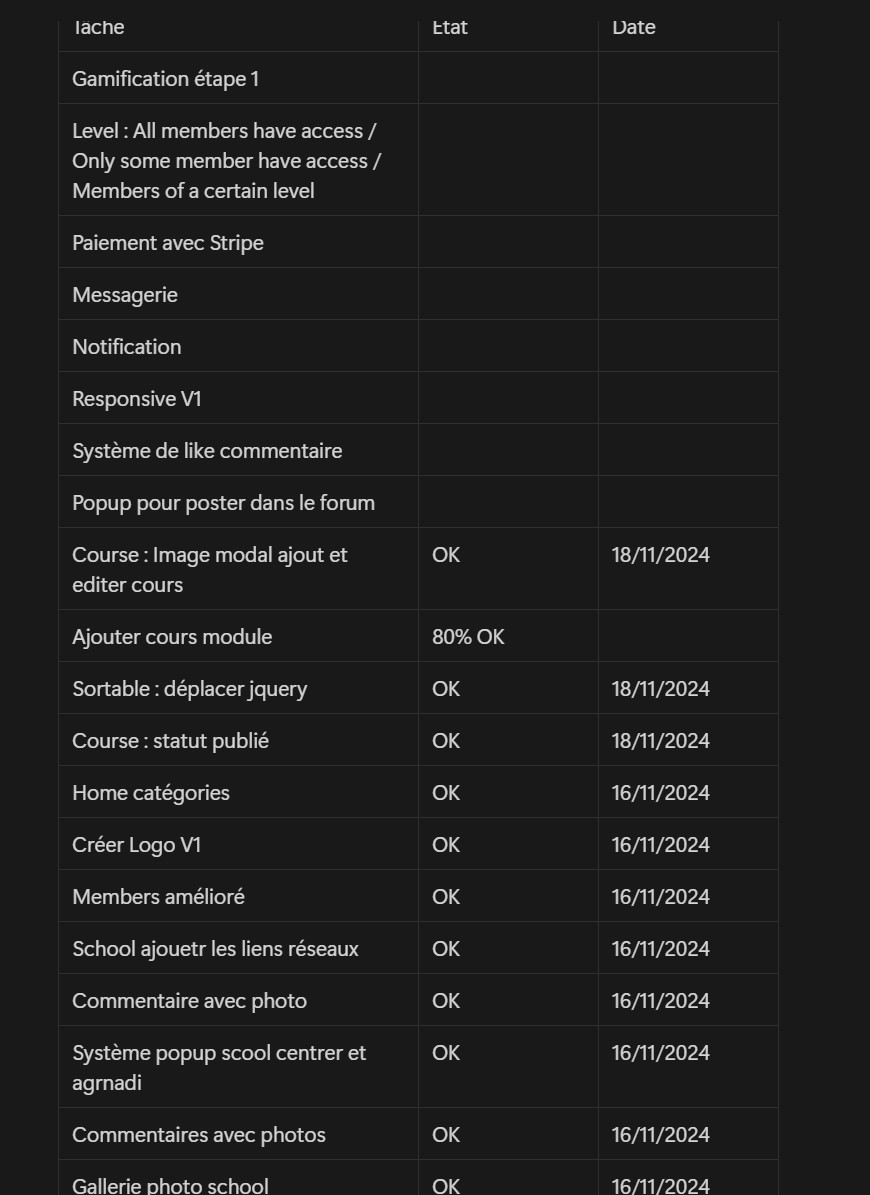Click the 'Responsive V1' task cell
870x1195 pixels.
click(x=238, y=398)
